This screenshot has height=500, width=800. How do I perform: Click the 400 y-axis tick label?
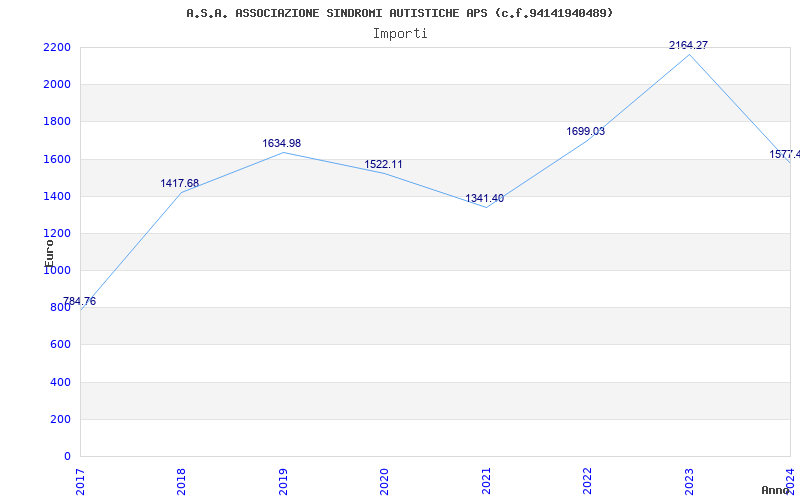tap(61, 382)
